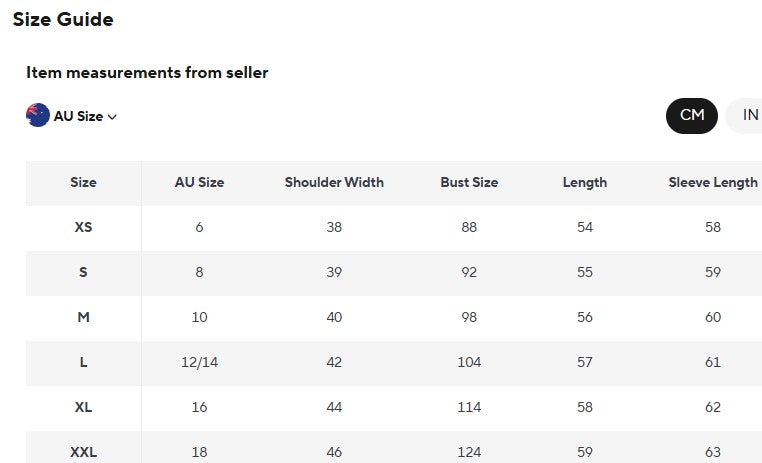762x463 pixels.
Task: Select the XL size row label
Action: tap(83, 407)
